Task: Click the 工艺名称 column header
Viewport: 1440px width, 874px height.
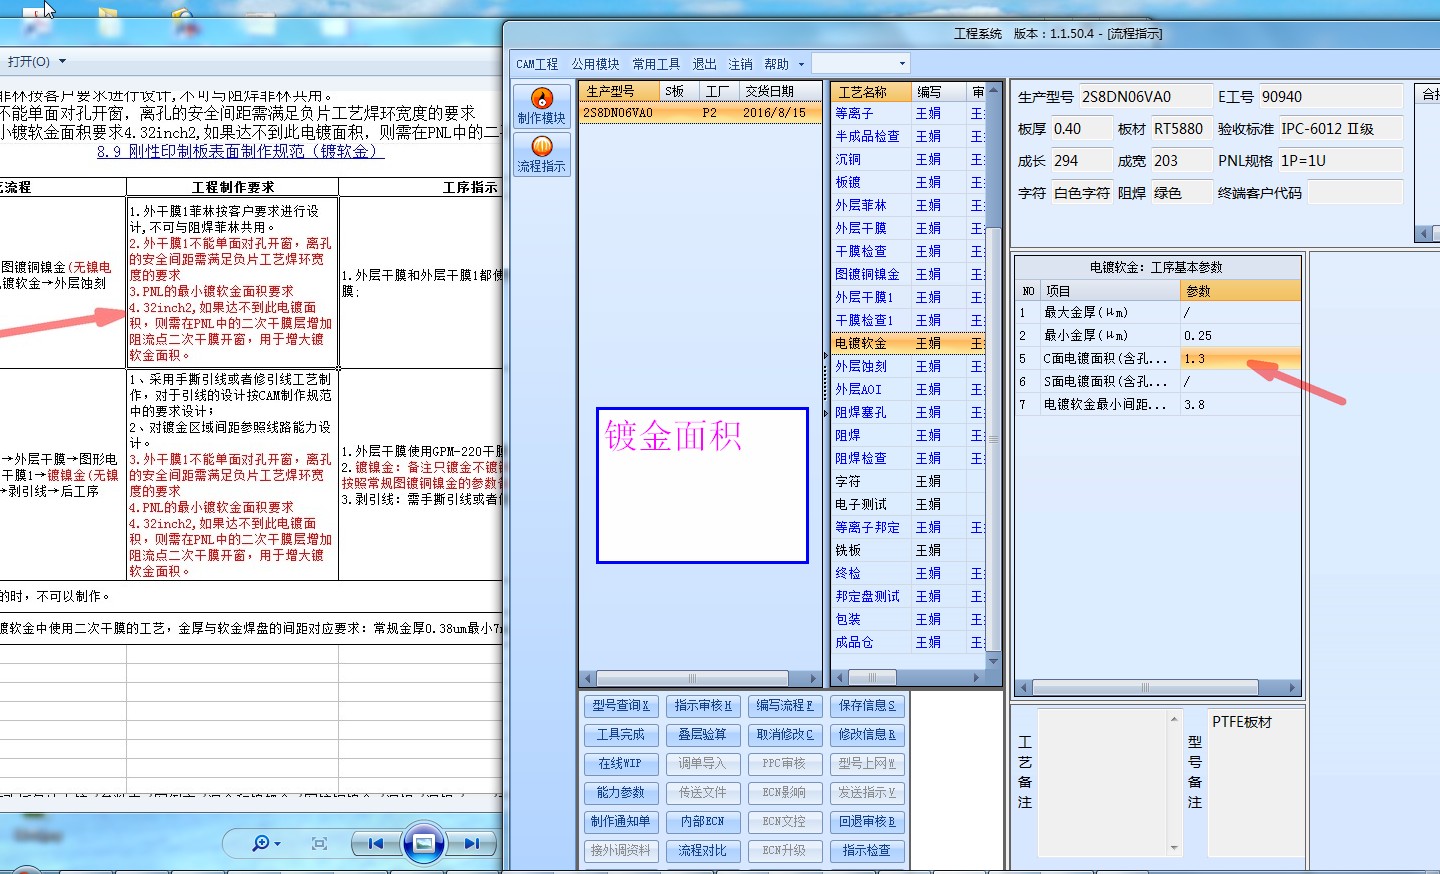Action: 871,92
